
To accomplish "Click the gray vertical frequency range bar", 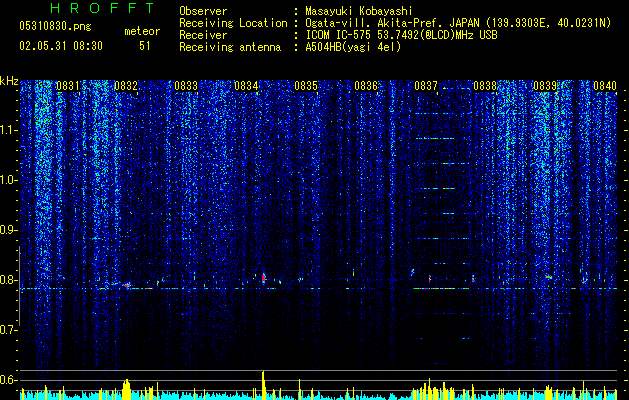I will click(20, 286).
